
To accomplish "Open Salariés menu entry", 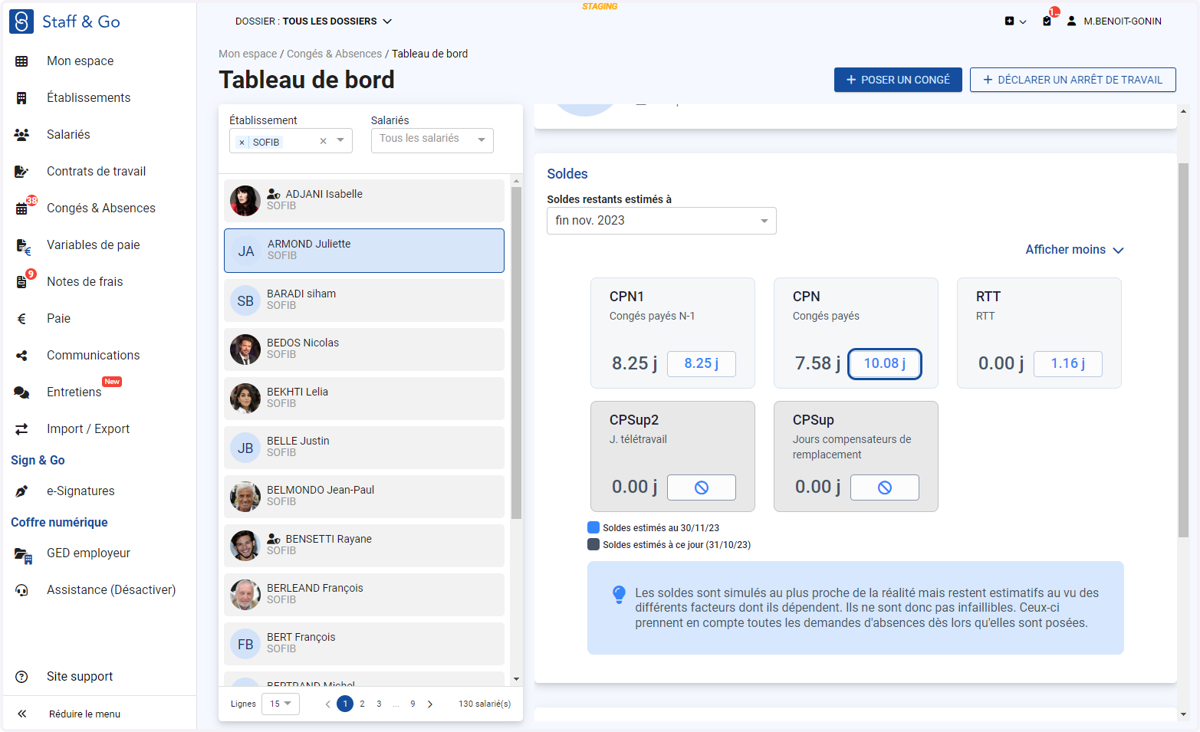I will [x=68, y=135].
